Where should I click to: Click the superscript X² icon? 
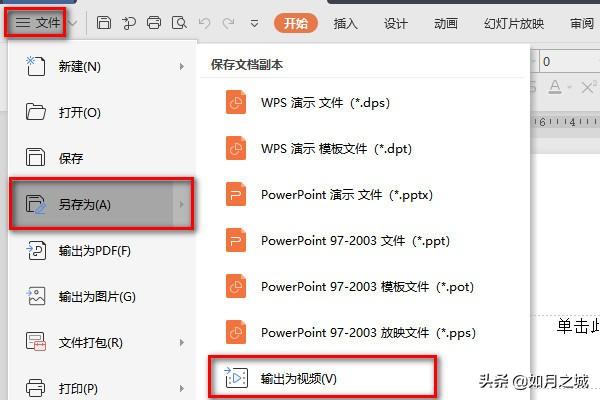click(589, 87)
